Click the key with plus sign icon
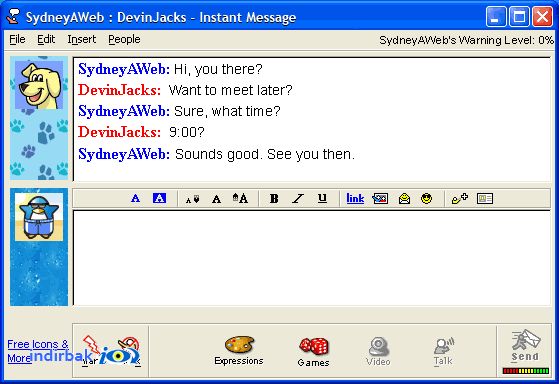 coord(460,198)
